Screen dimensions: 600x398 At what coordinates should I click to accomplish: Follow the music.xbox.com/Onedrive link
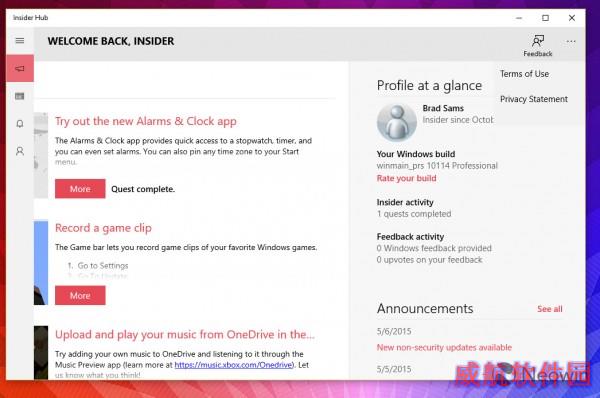234,365
